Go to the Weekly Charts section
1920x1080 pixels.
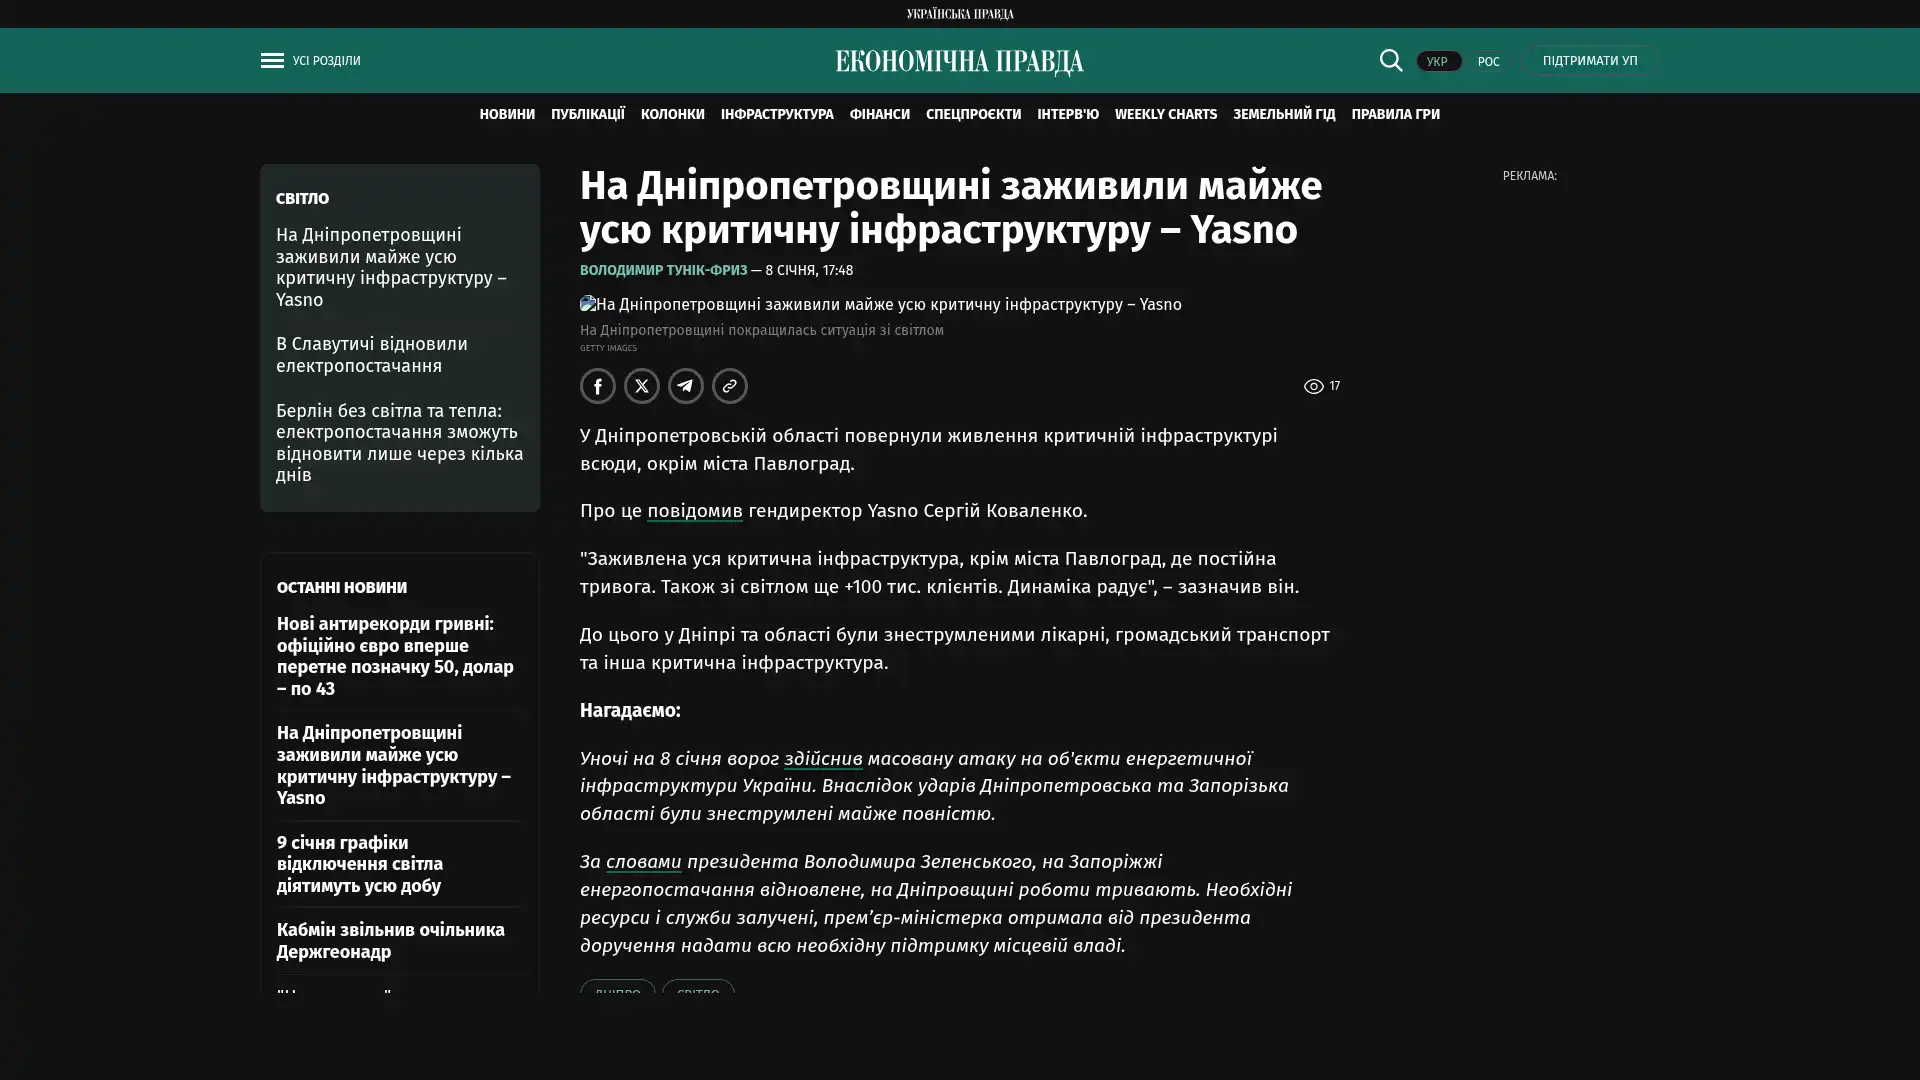(1165, 115)
